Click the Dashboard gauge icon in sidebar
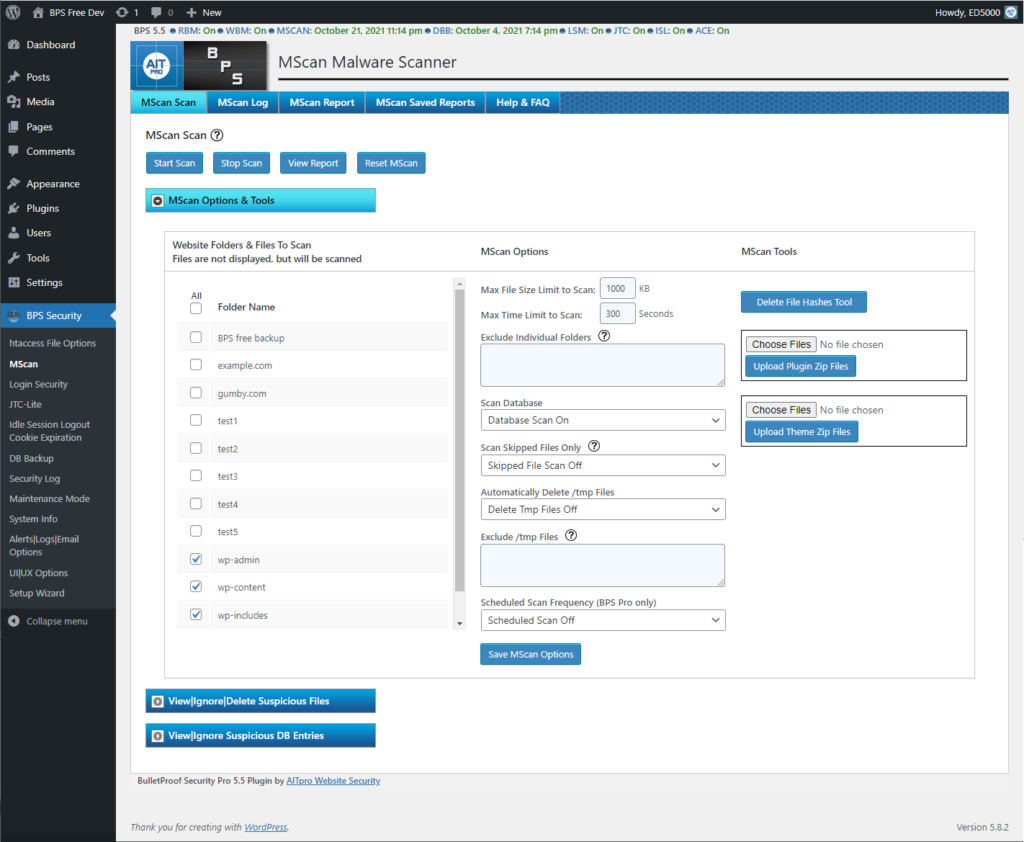Screen dimensions: 1024x842 pyautogui.click(x=14, y=45)
